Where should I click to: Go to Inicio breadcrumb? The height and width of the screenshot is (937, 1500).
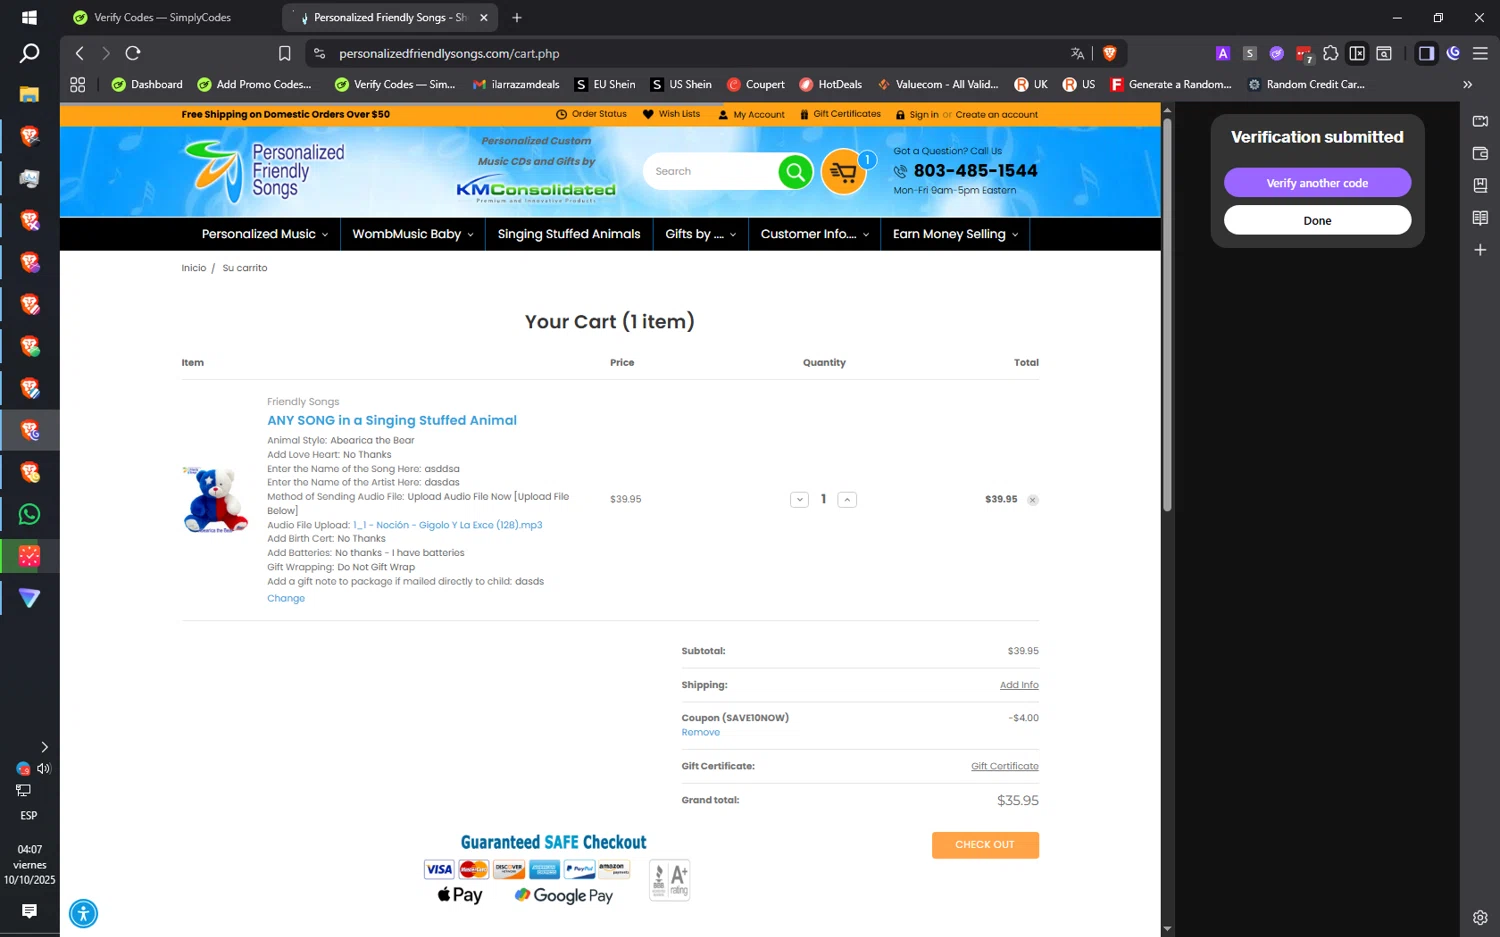click(194, 268)
